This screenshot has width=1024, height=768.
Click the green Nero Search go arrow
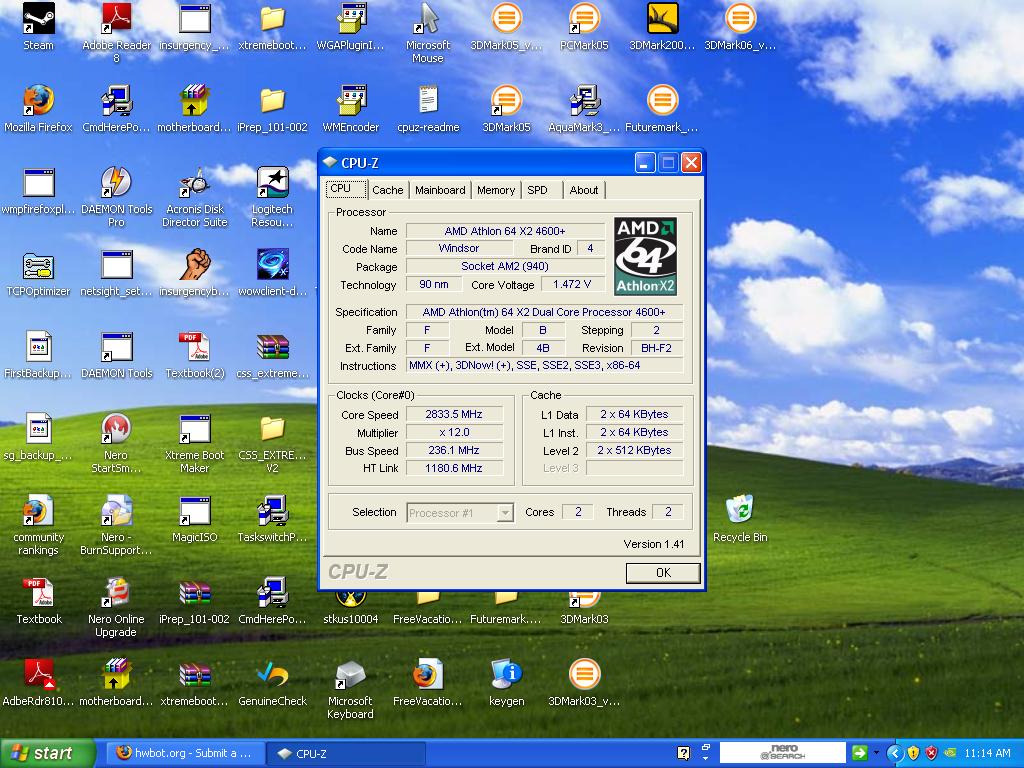tap(859, 753)
